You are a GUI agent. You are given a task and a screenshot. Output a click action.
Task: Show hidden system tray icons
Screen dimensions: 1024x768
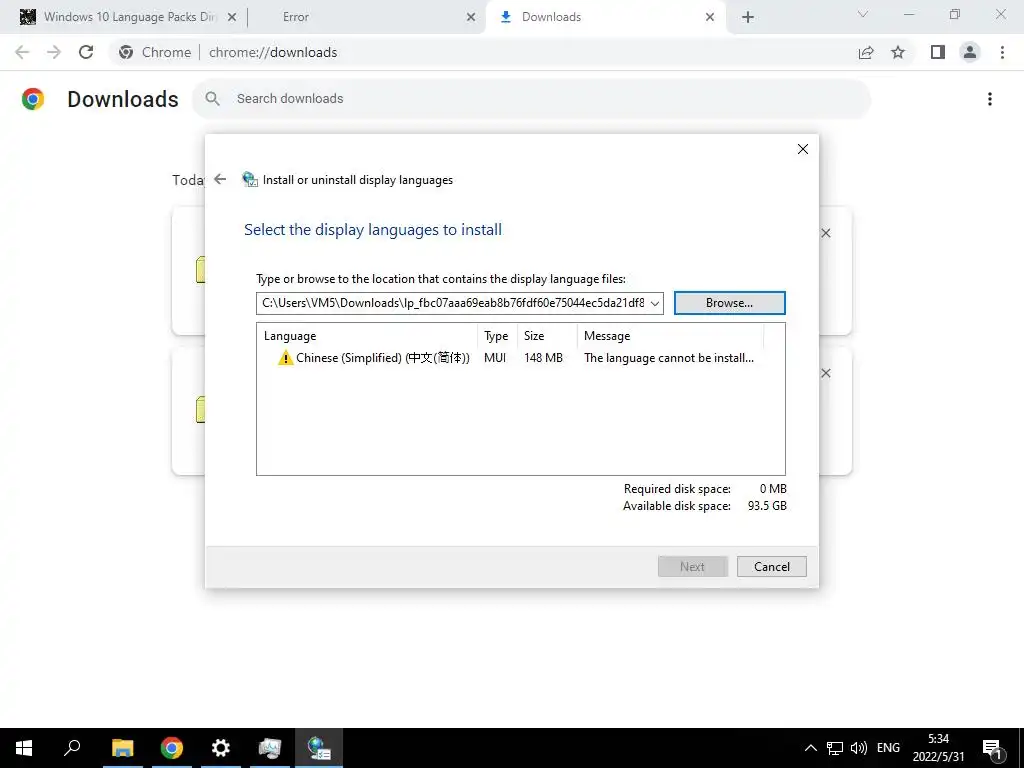click(x=810, y=748)
